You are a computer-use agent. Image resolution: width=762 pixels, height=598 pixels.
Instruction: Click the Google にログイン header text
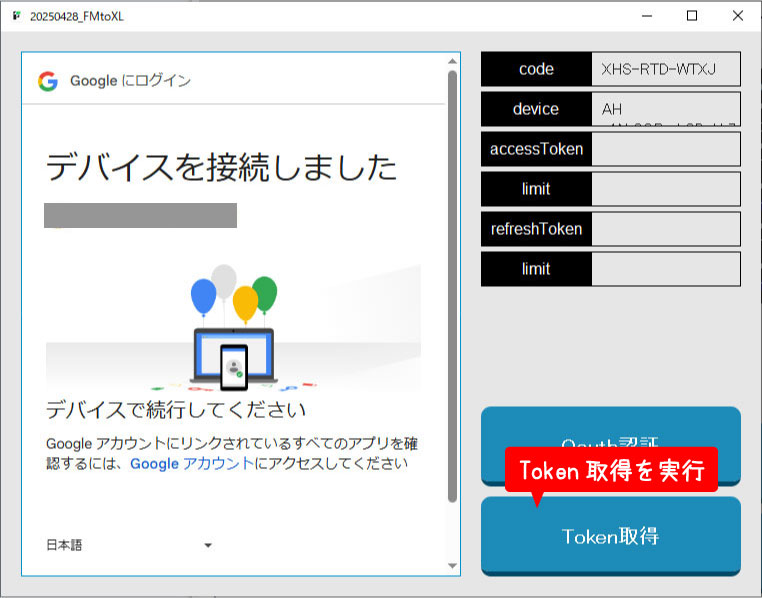click(x=130, y=81)
